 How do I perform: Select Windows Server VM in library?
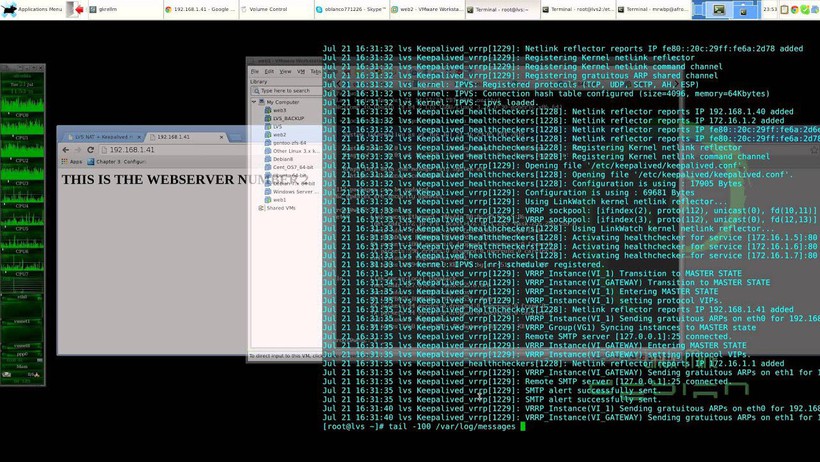296,192
